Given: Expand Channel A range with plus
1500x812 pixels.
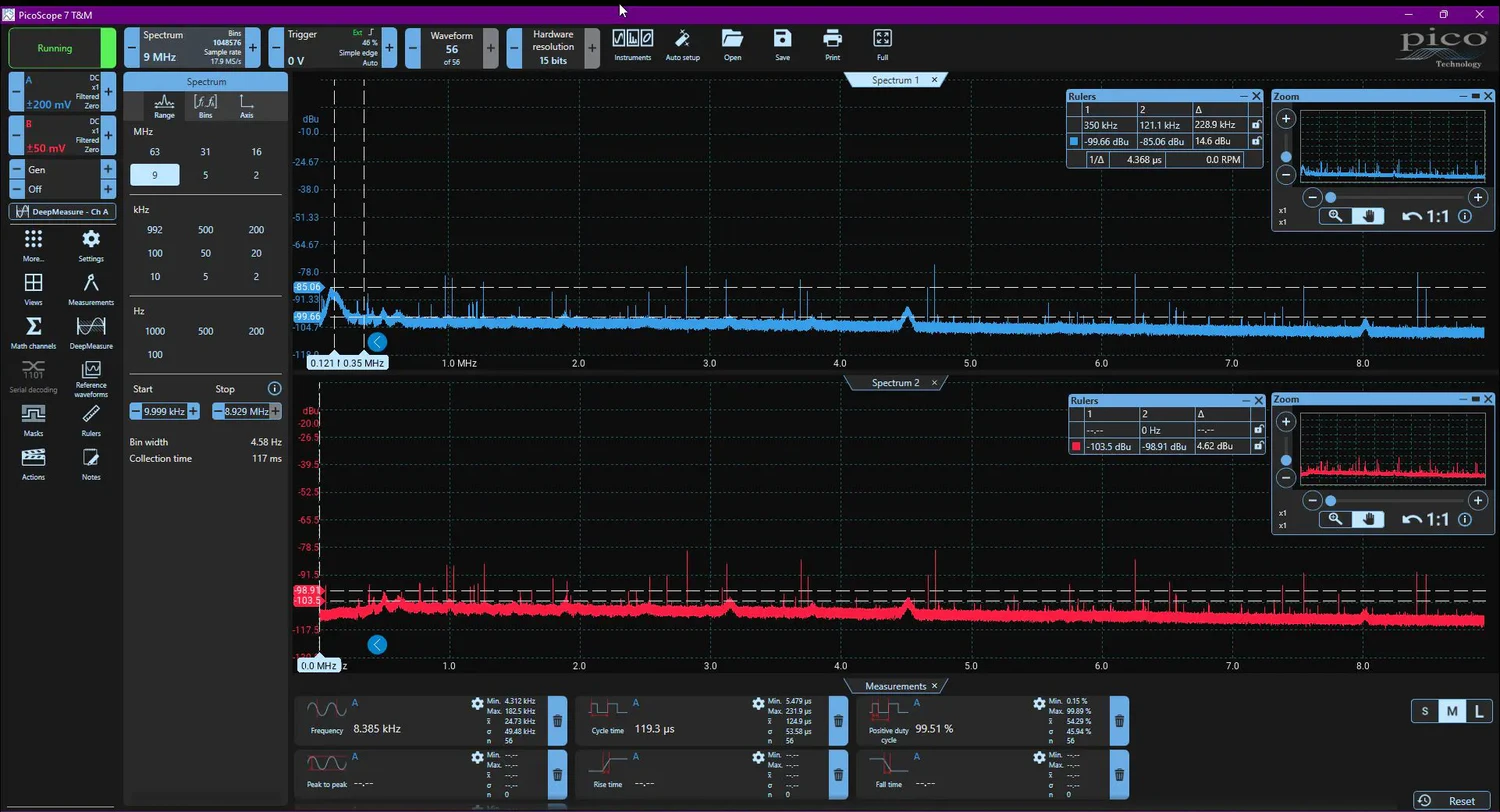Looking at the screenshot, I should coord(108,92).
